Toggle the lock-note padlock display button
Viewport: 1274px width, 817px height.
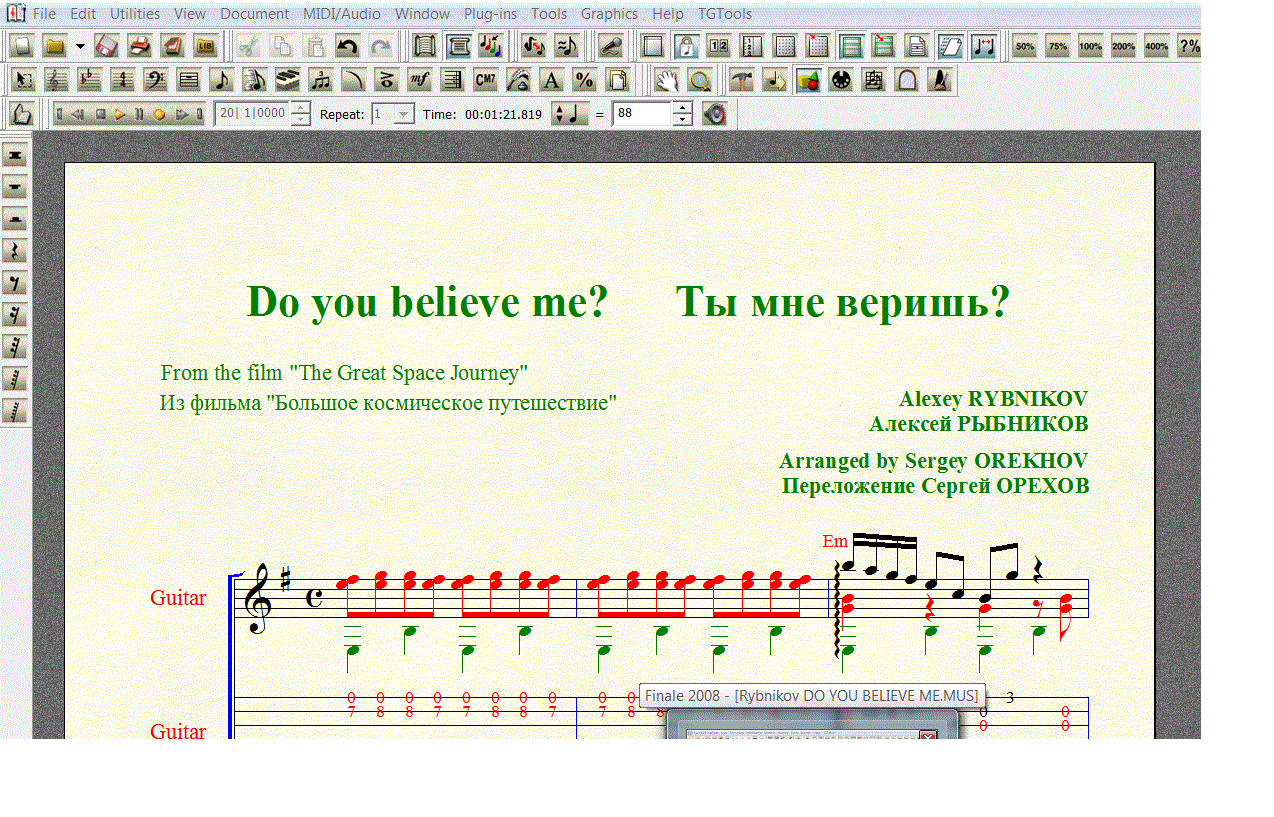click(x=686, y=46)
